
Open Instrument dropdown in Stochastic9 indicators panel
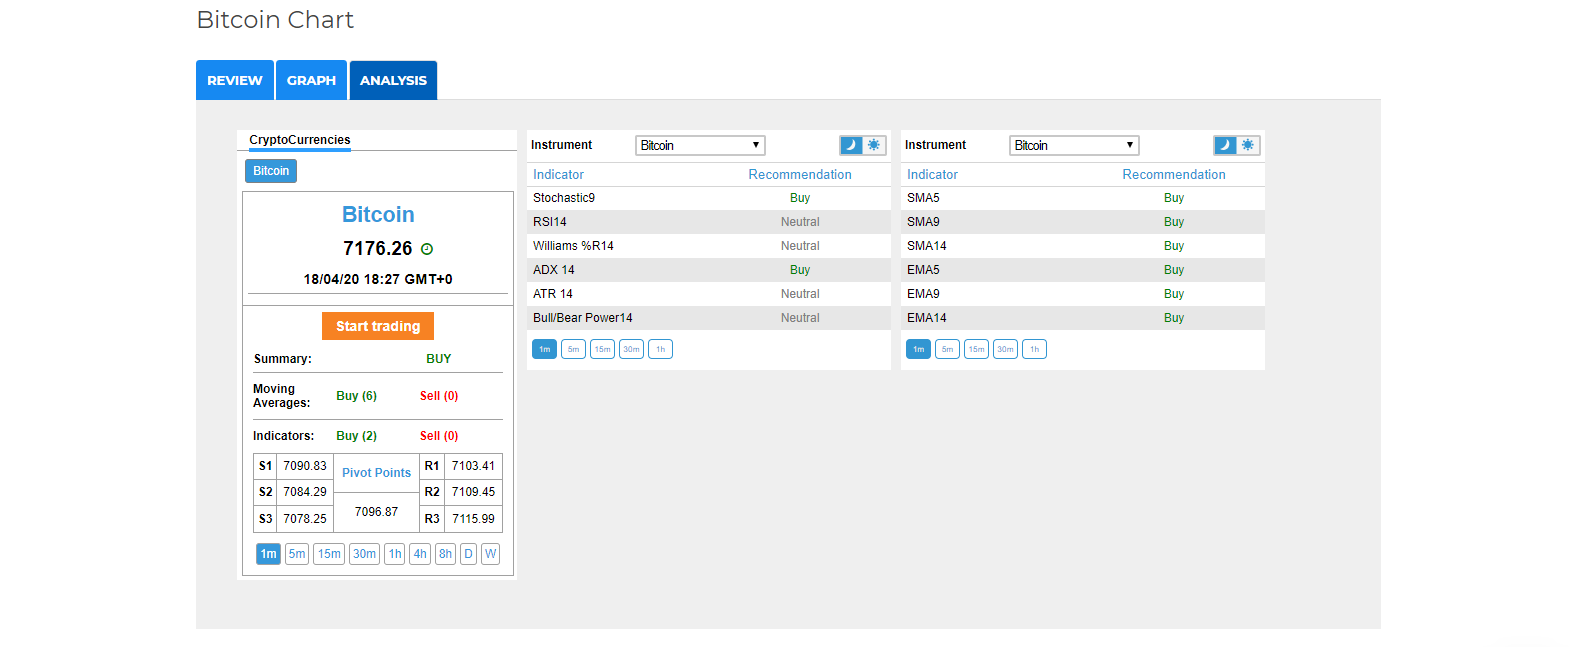pos(700,146)
